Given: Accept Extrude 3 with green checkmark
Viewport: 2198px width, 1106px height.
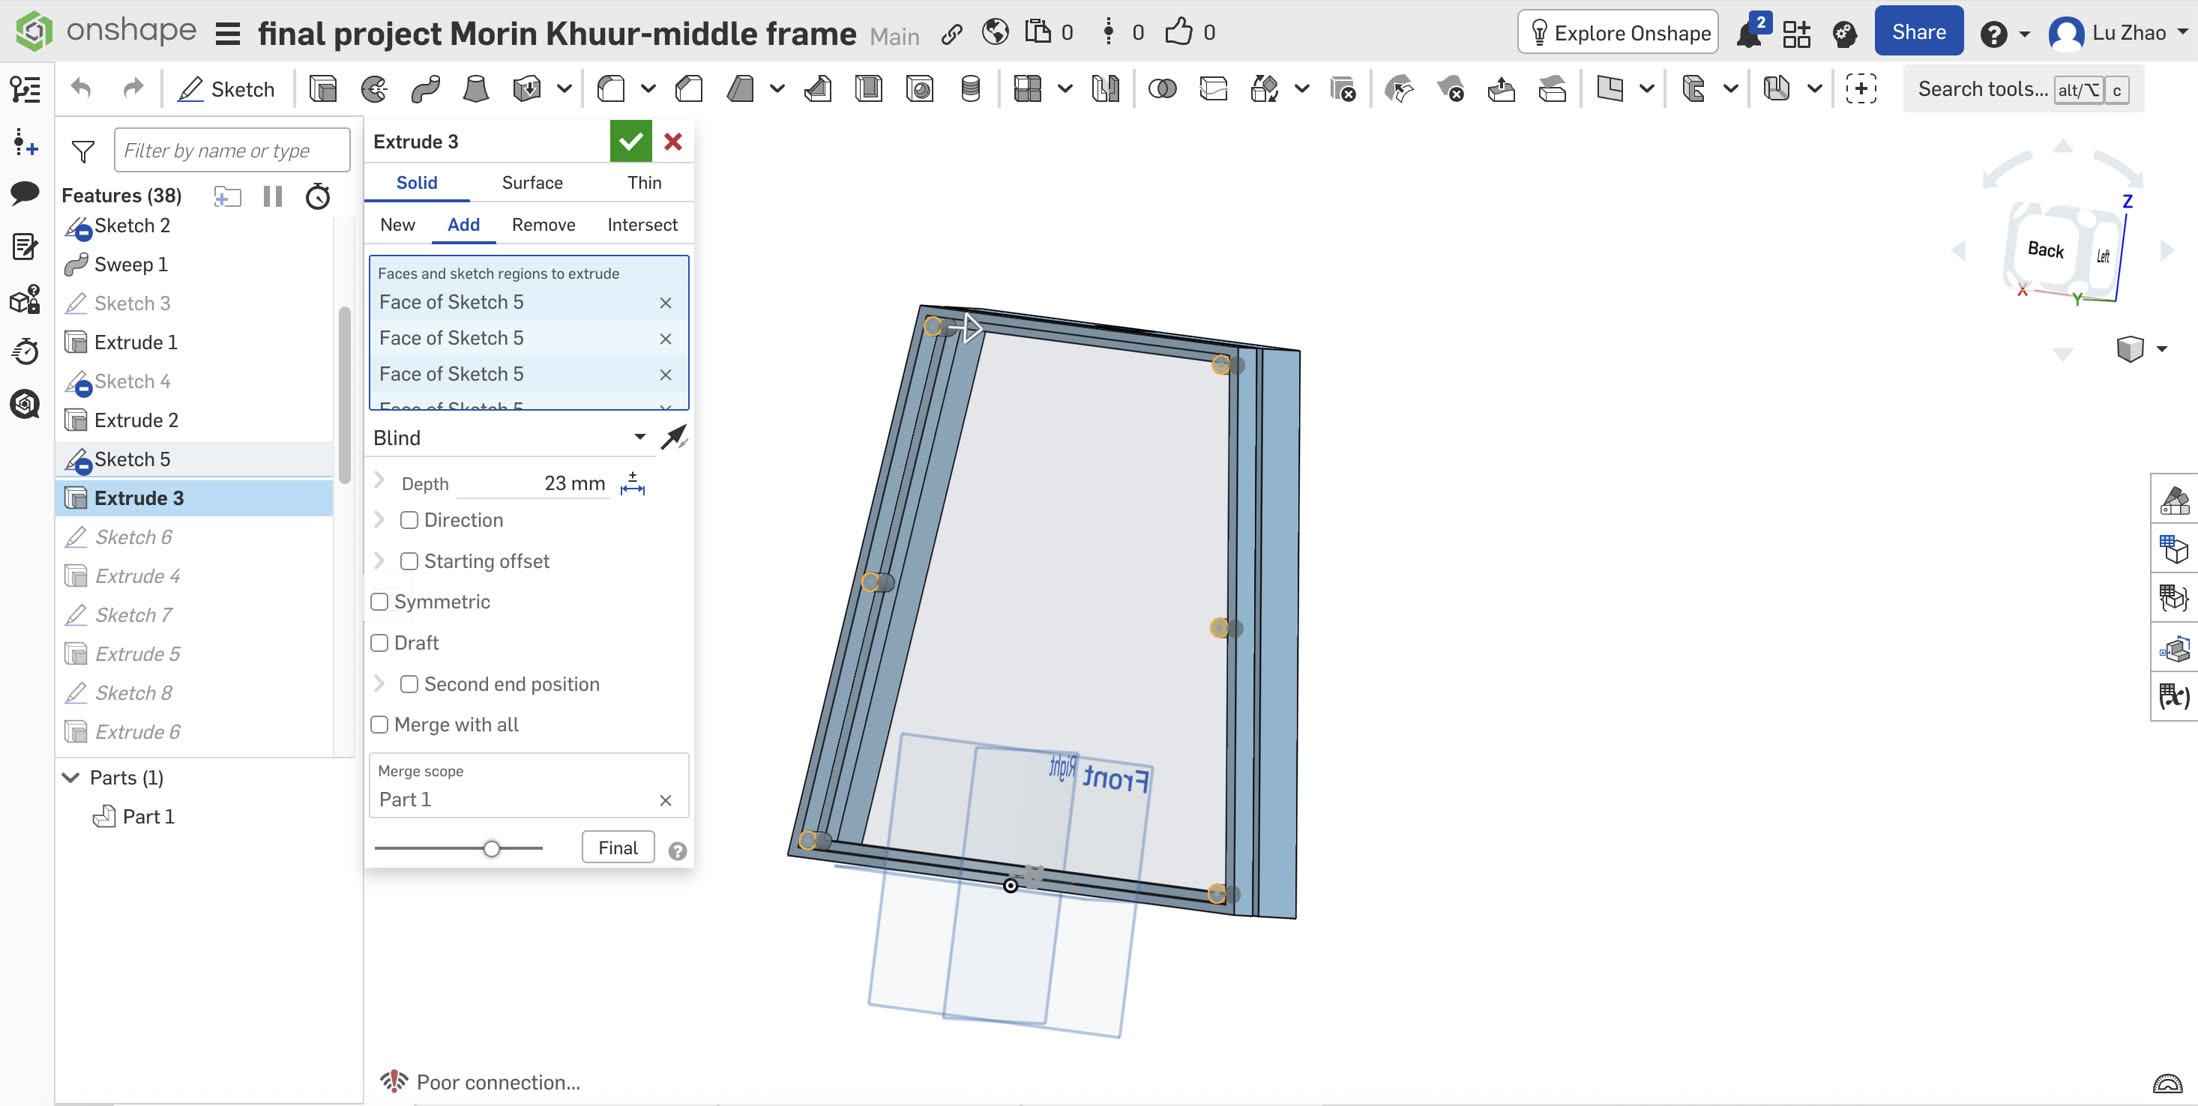Looking at the screenshot, I should tap(630, 141).
